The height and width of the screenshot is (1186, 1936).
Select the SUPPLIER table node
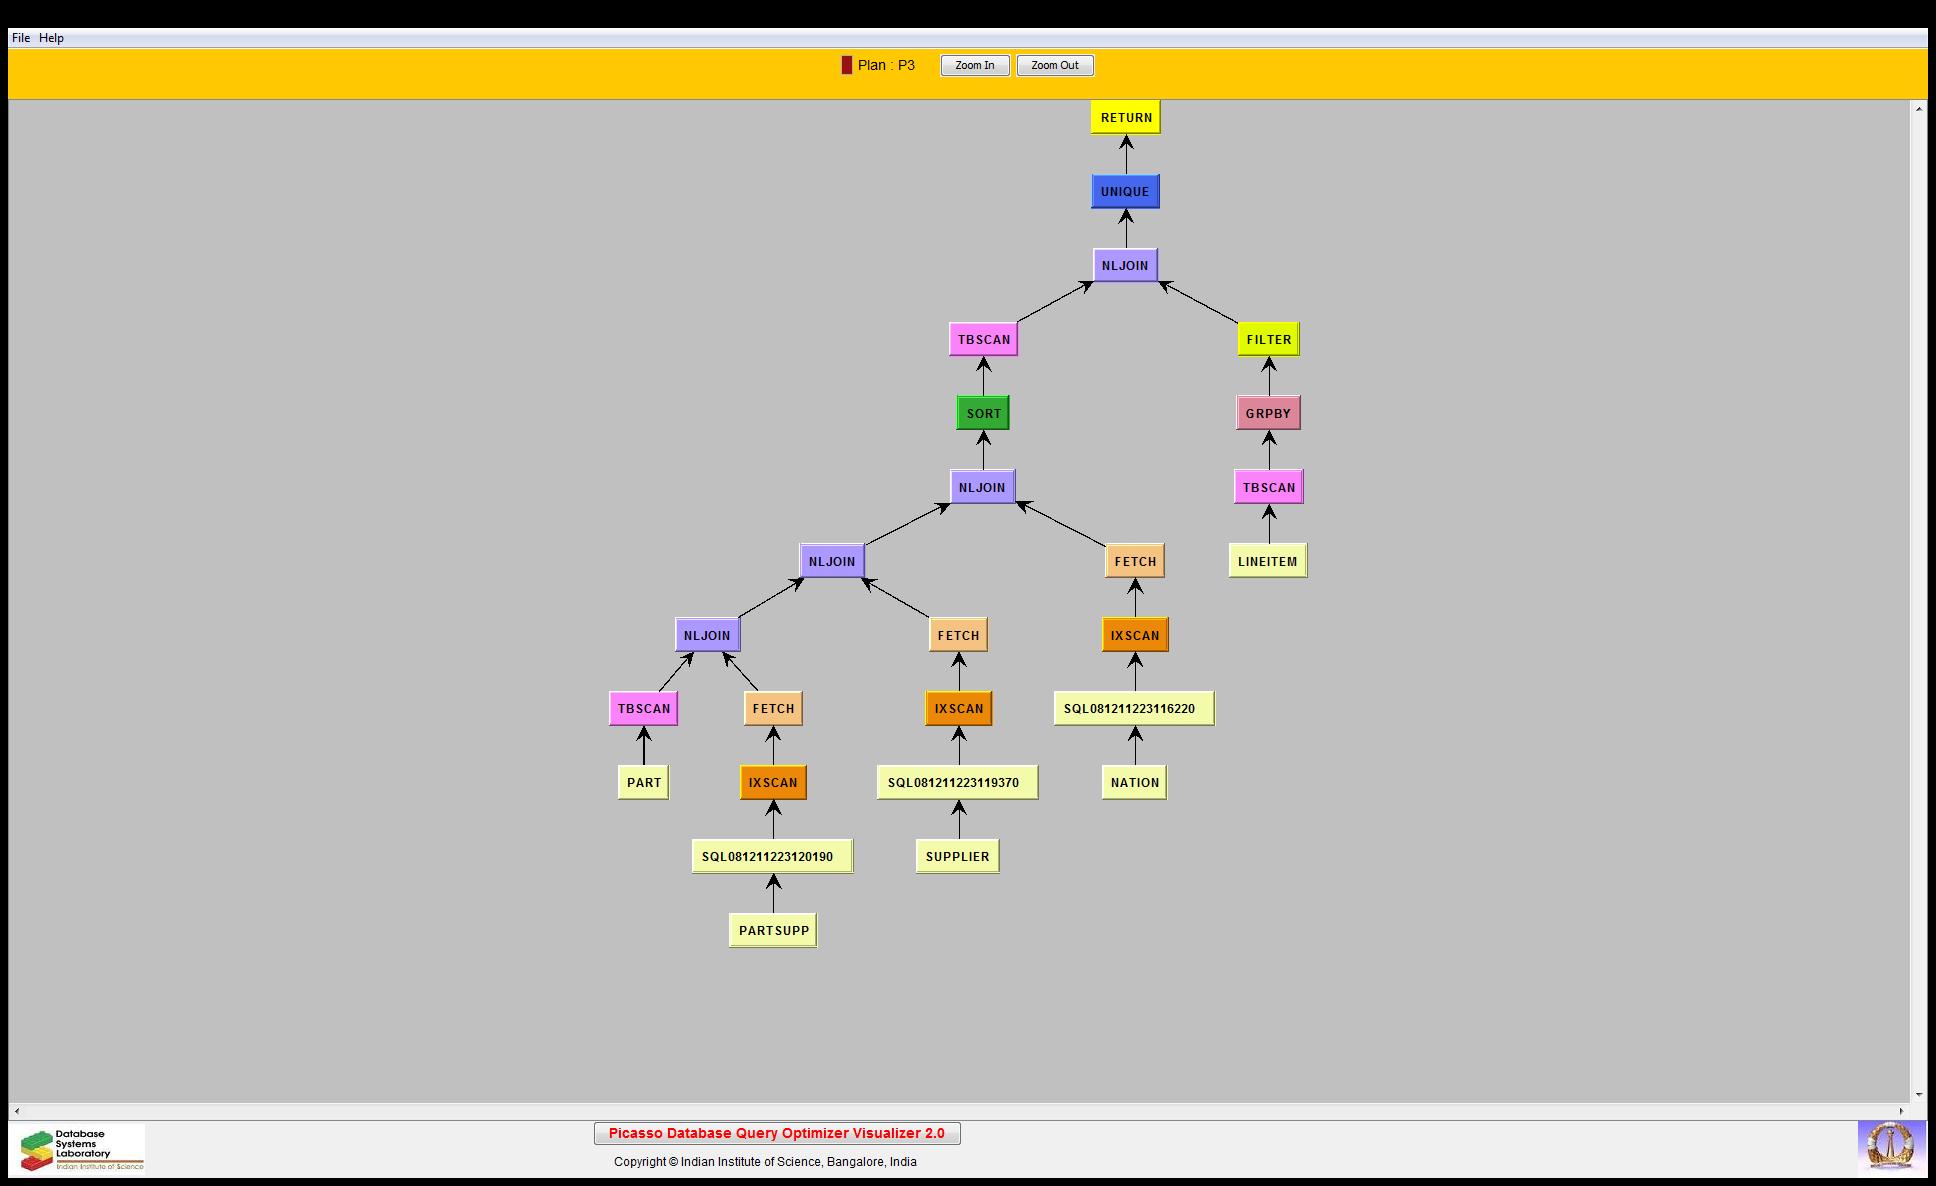[957, 856]
